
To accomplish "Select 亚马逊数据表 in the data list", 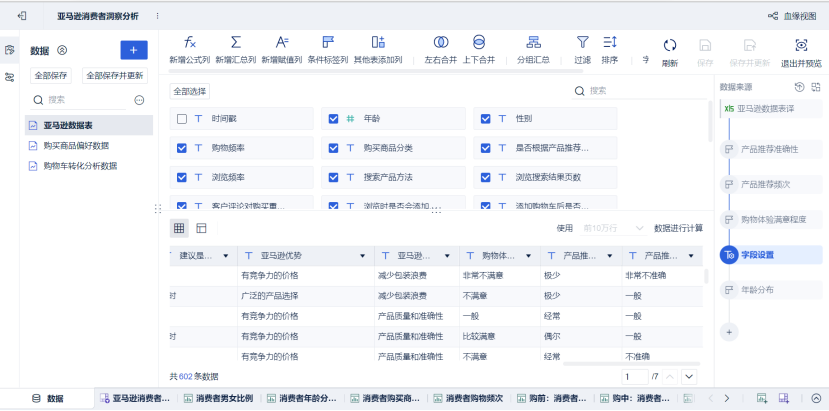I will pyautogui.click(x=89, y=125).
